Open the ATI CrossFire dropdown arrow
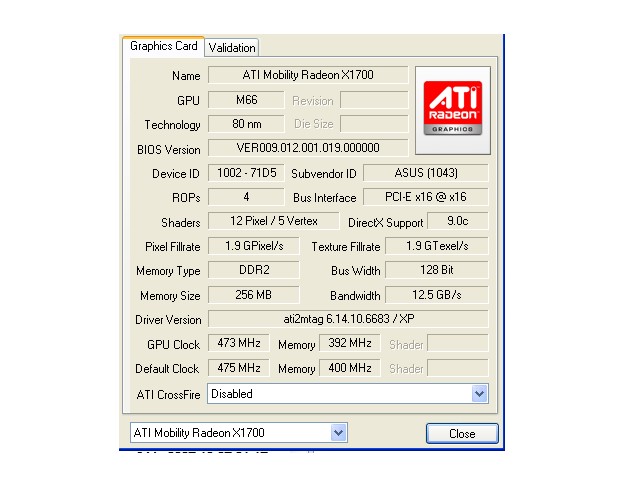 [x=479, y=394]
